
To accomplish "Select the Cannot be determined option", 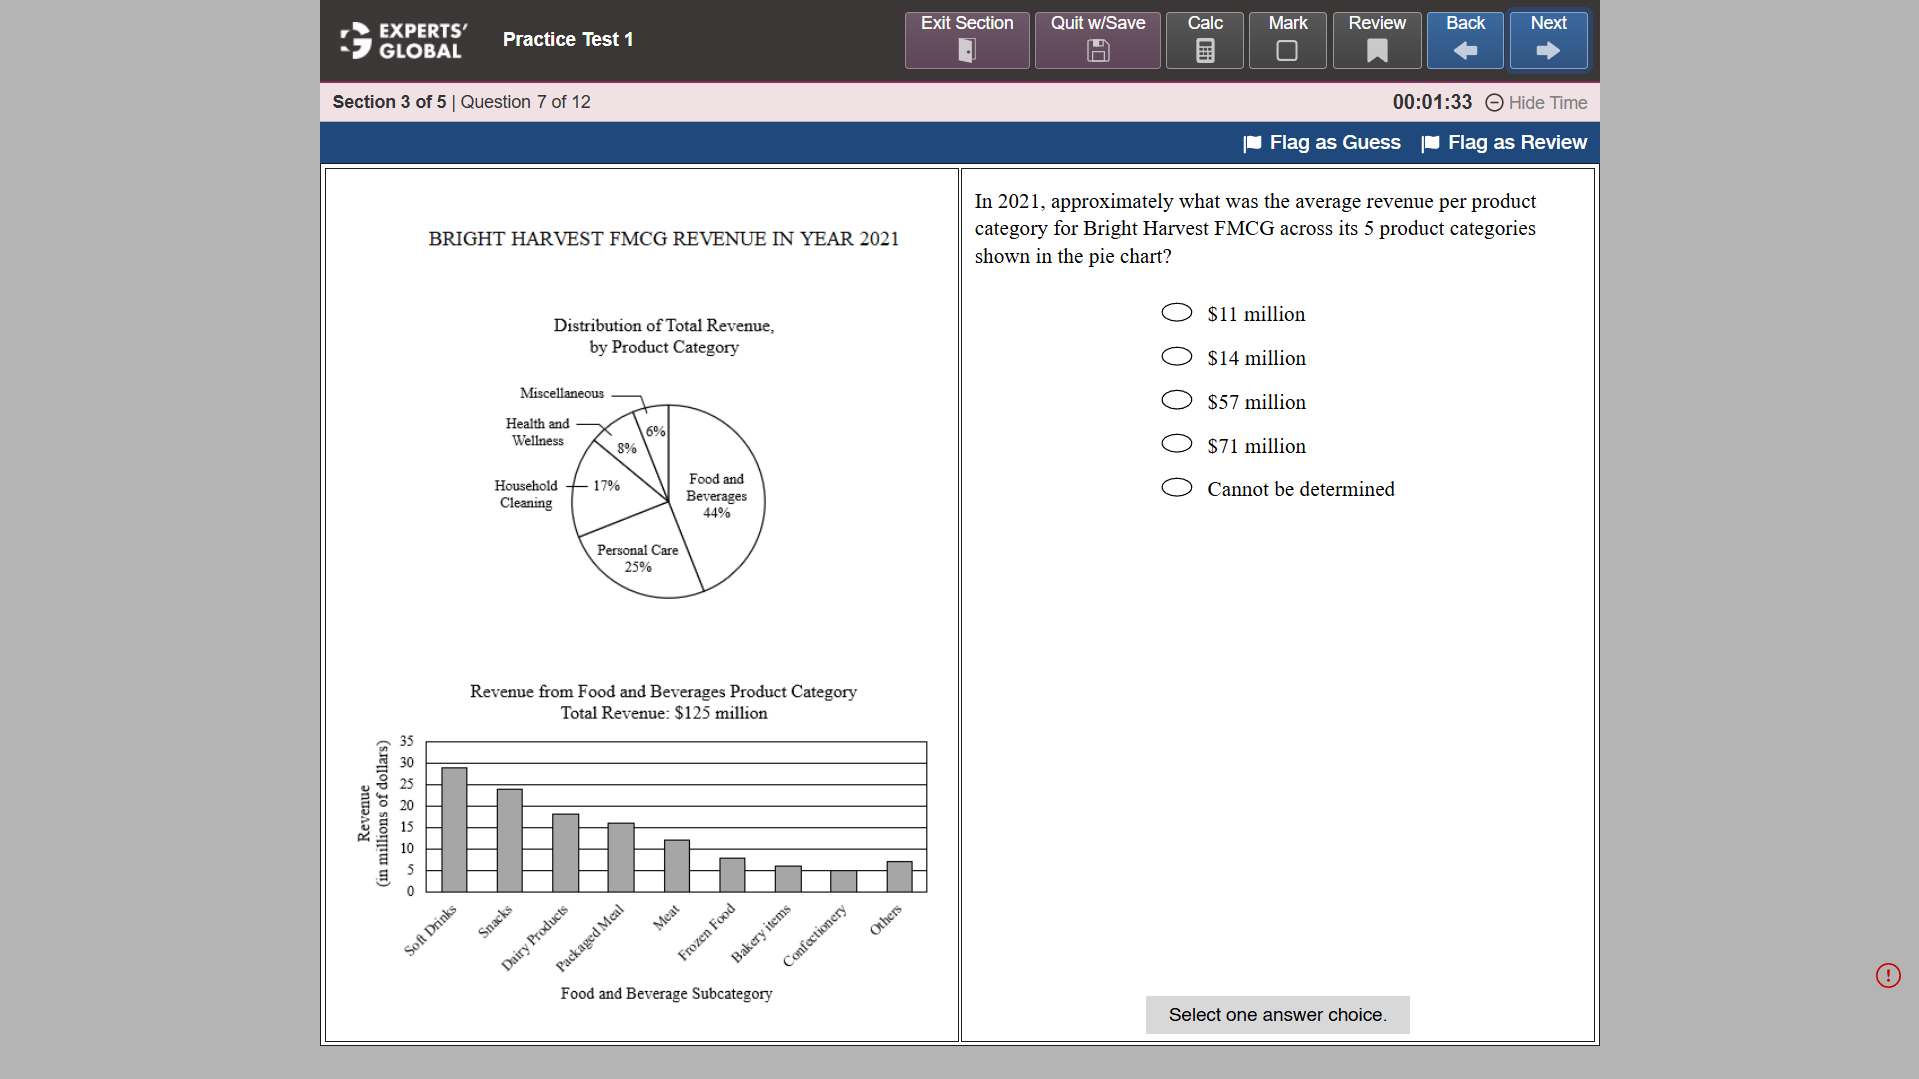I will [x=1176, y=487].
